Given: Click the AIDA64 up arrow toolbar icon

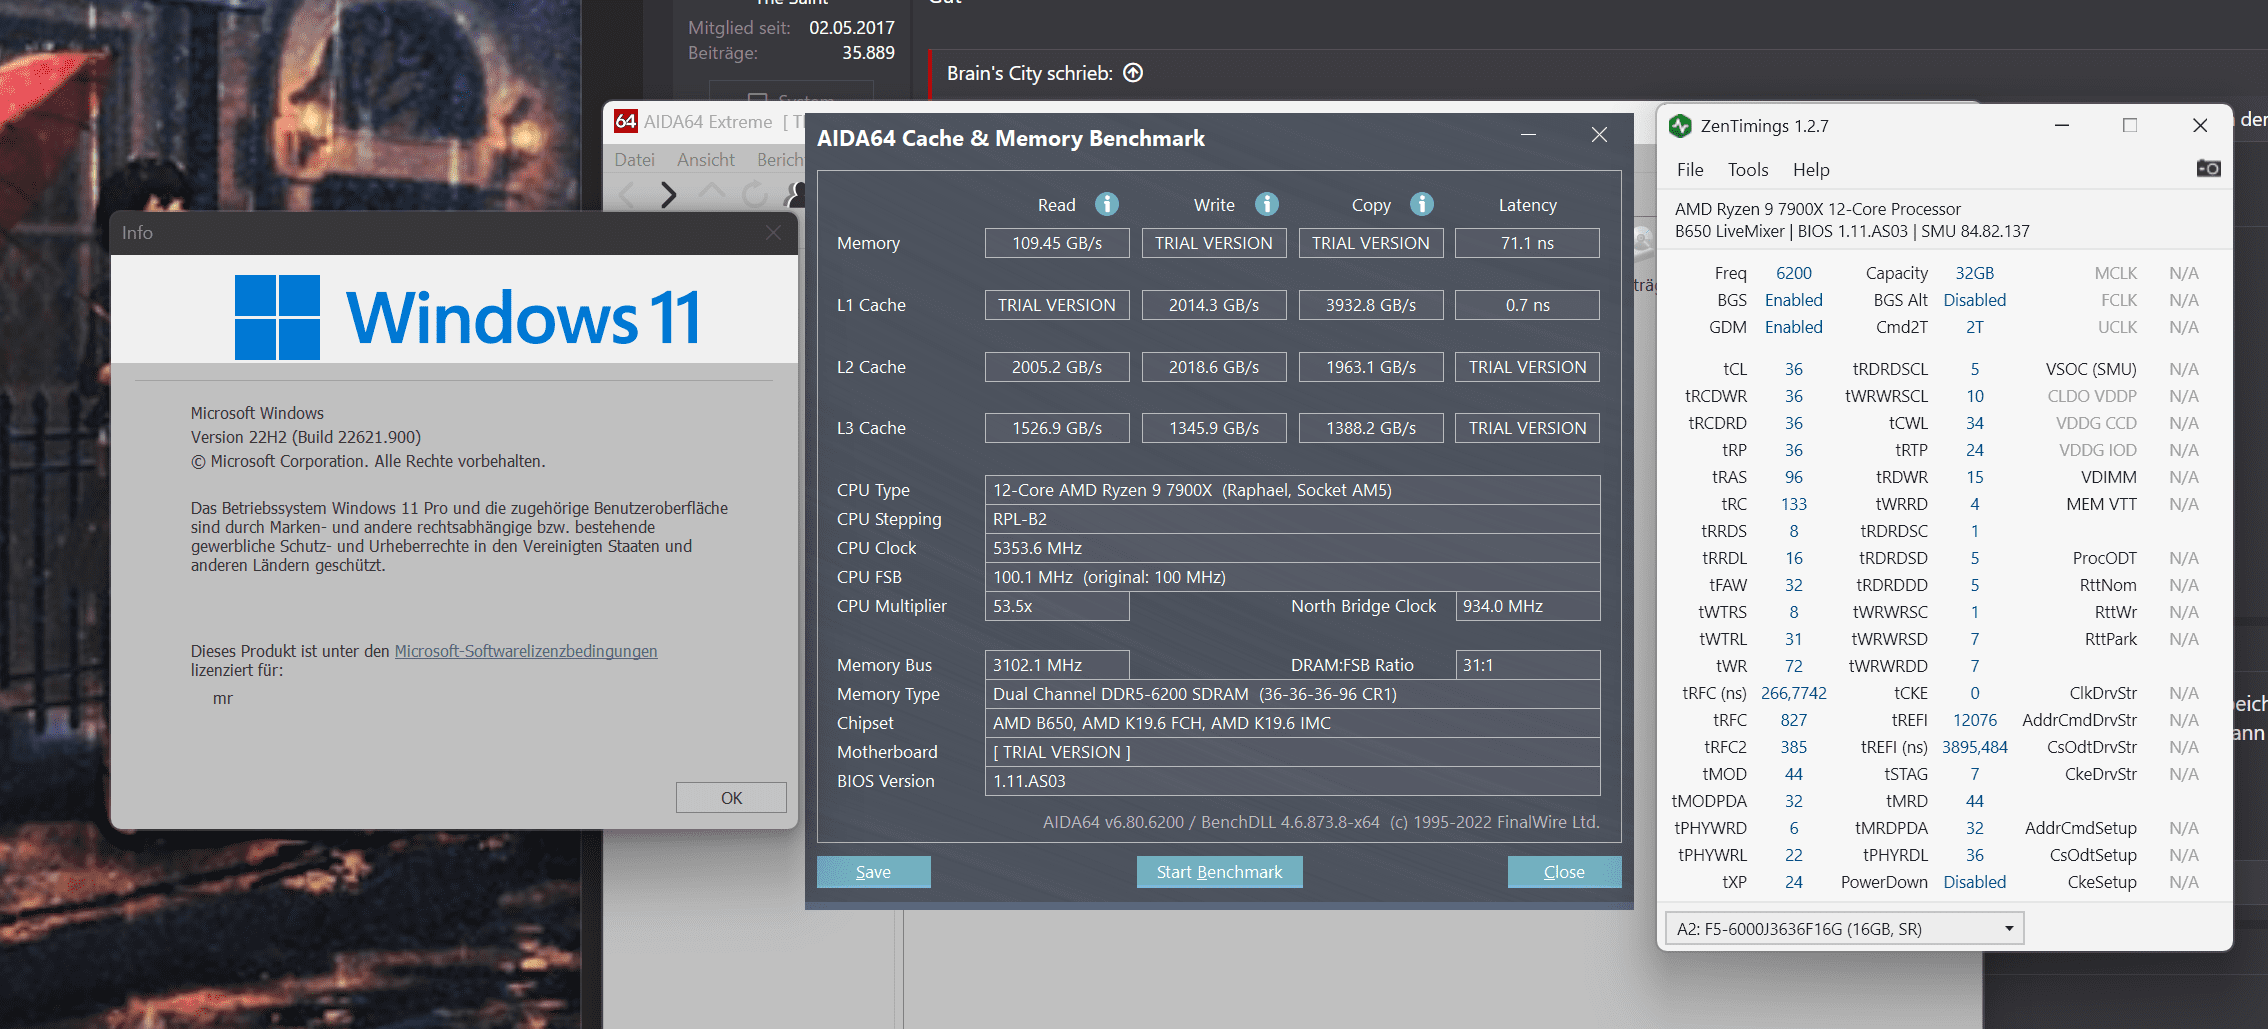Looking at the screenshot, I should (x=711, y=192).
